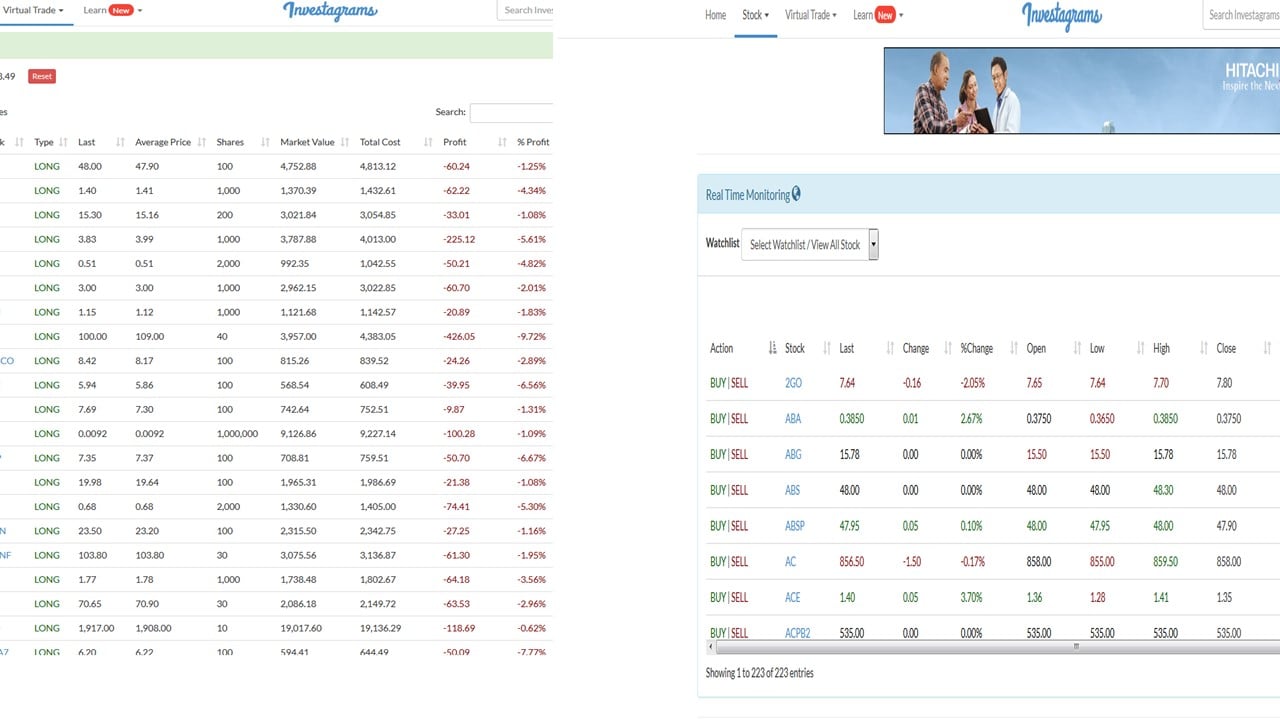Click the sort icon on the Market Value column
1280x720 pixels.
click(x=347, y=141)
